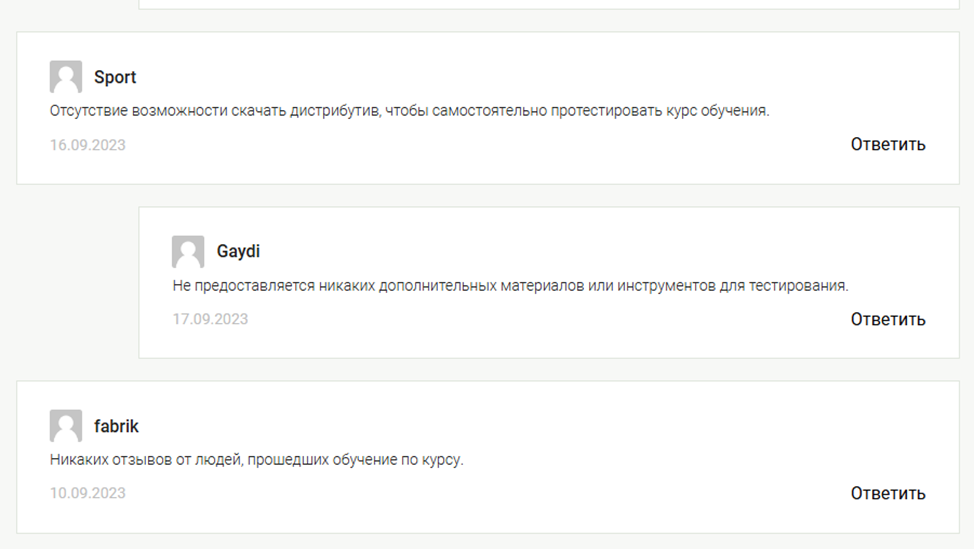This screenshot has height=549, width=974.
Task: Click Gaydi's gray avatar icon
Action: pos(188,251)
